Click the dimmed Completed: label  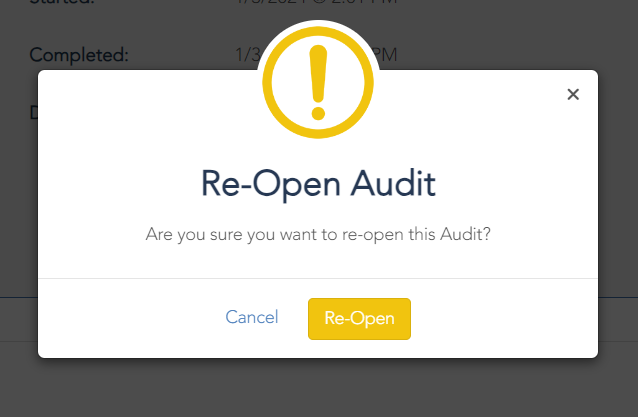pos(79,55)
